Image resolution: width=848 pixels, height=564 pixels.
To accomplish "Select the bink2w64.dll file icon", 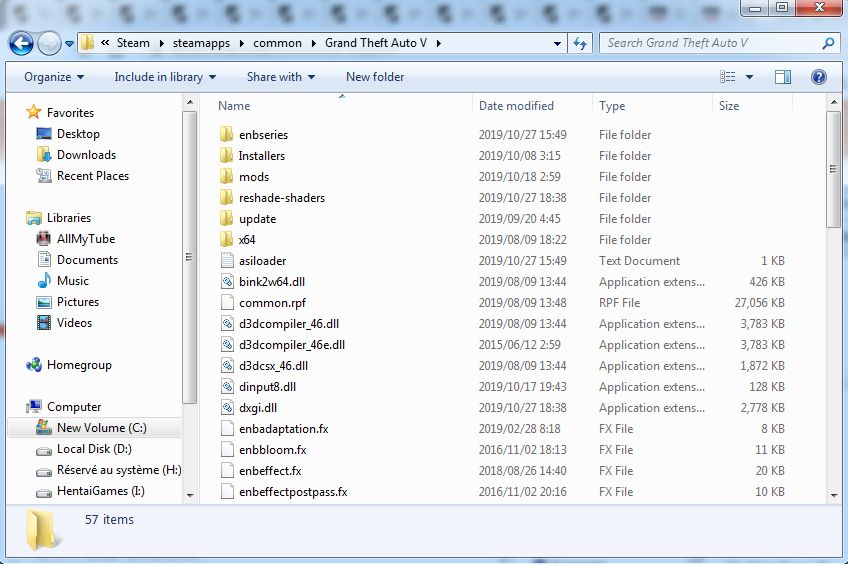I will pos(227,281).
